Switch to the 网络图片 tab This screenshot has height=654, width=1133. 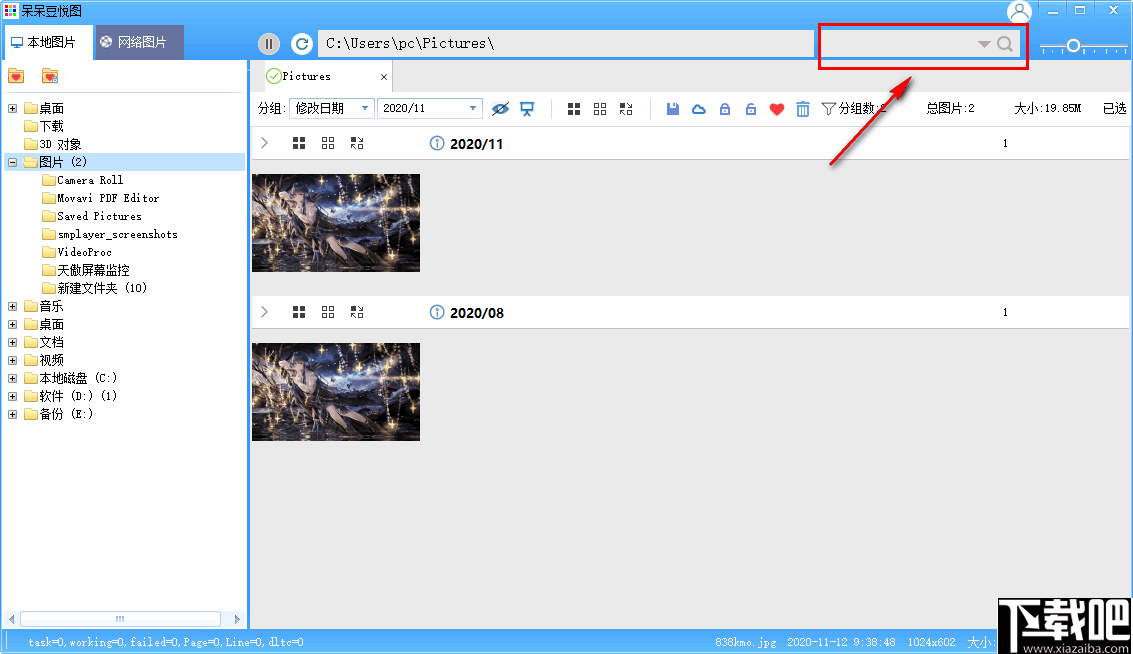point(139,43)
